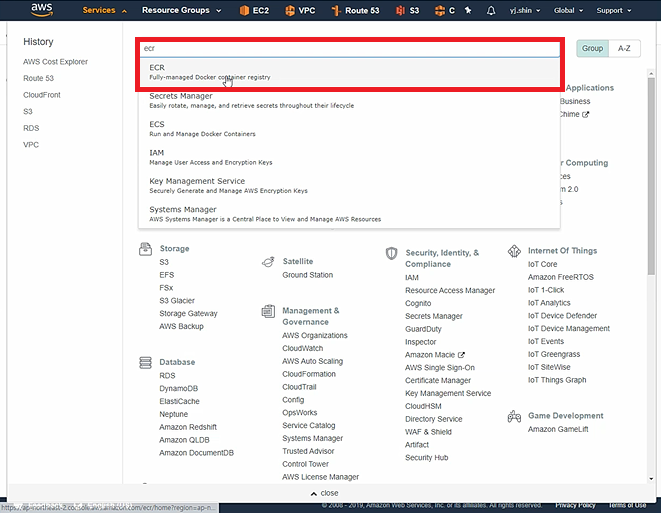Open S3 Glacier under Storage
The image size is (661, 513).
177,301
